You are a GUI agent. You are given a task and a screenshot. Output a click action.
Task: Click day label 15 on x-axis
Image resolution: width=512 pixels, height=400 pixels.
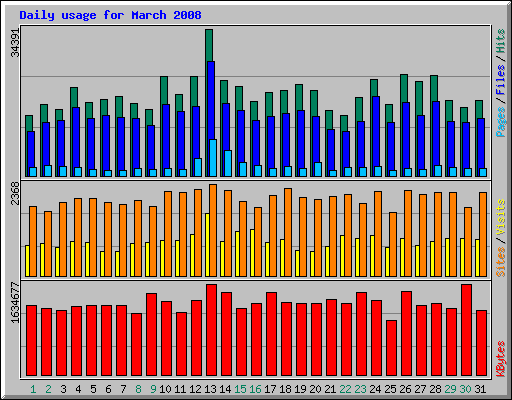240,389
